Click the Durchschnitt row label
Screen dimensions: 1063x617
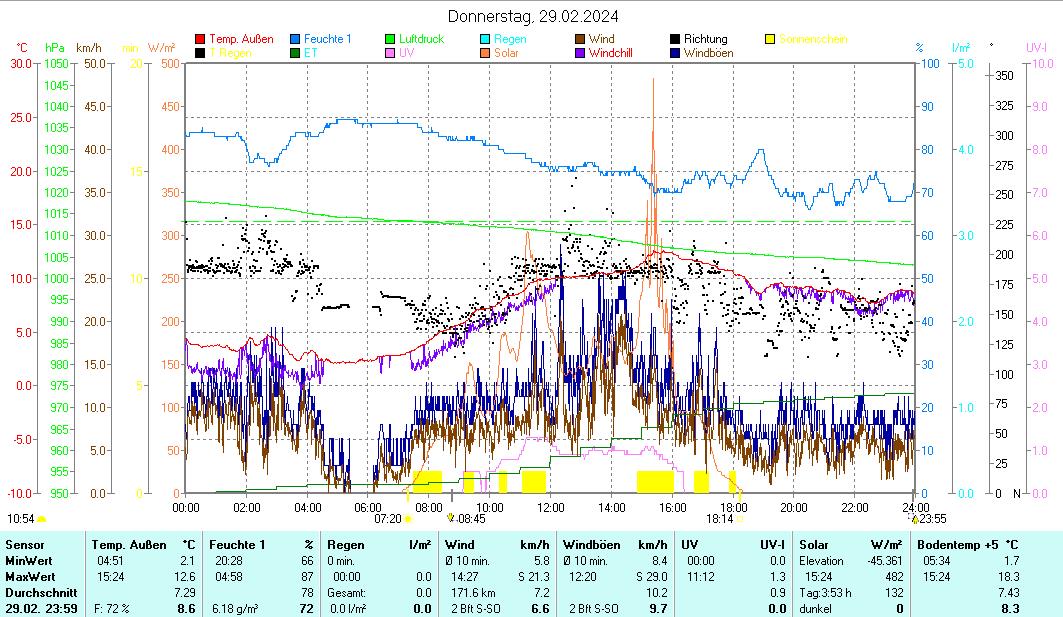point(41,593)
